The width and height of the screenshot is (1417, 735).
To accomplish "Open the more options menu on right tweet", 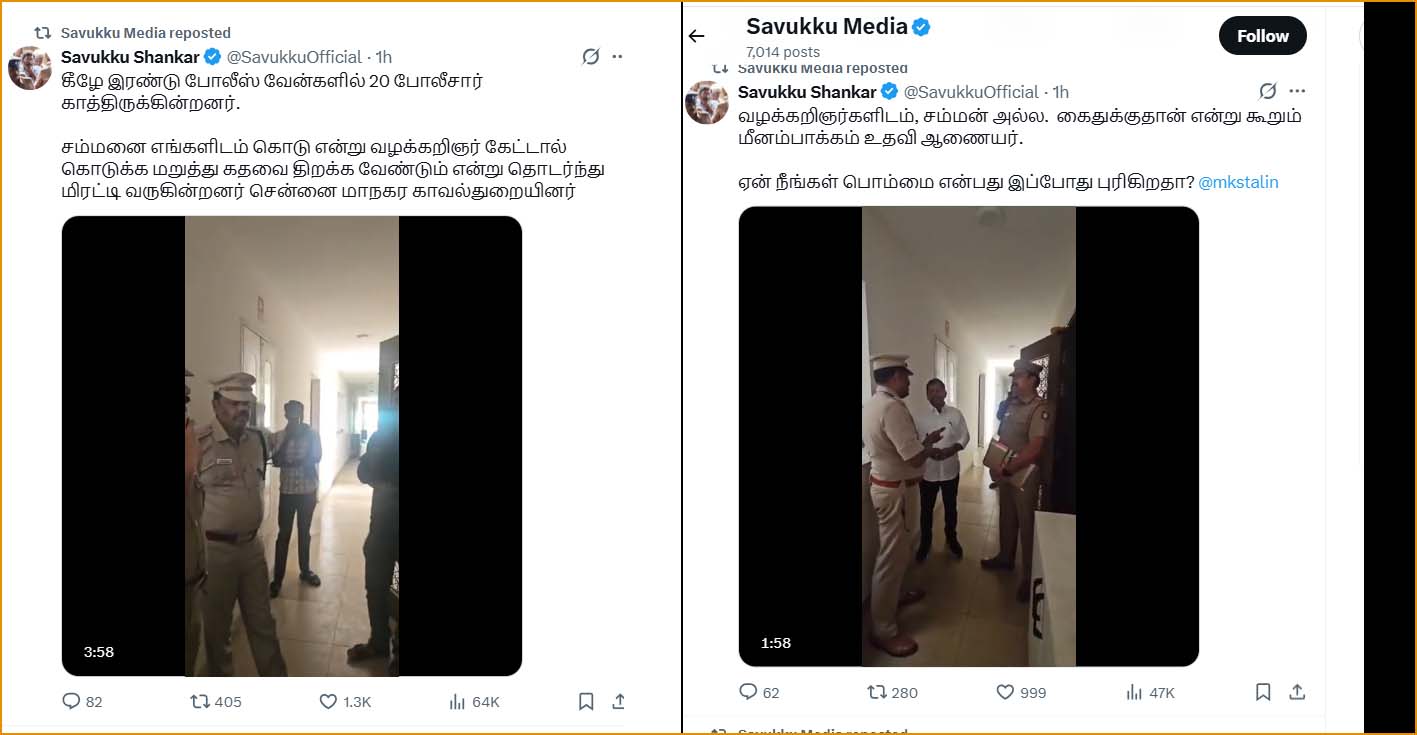I will coord(1297,90).
